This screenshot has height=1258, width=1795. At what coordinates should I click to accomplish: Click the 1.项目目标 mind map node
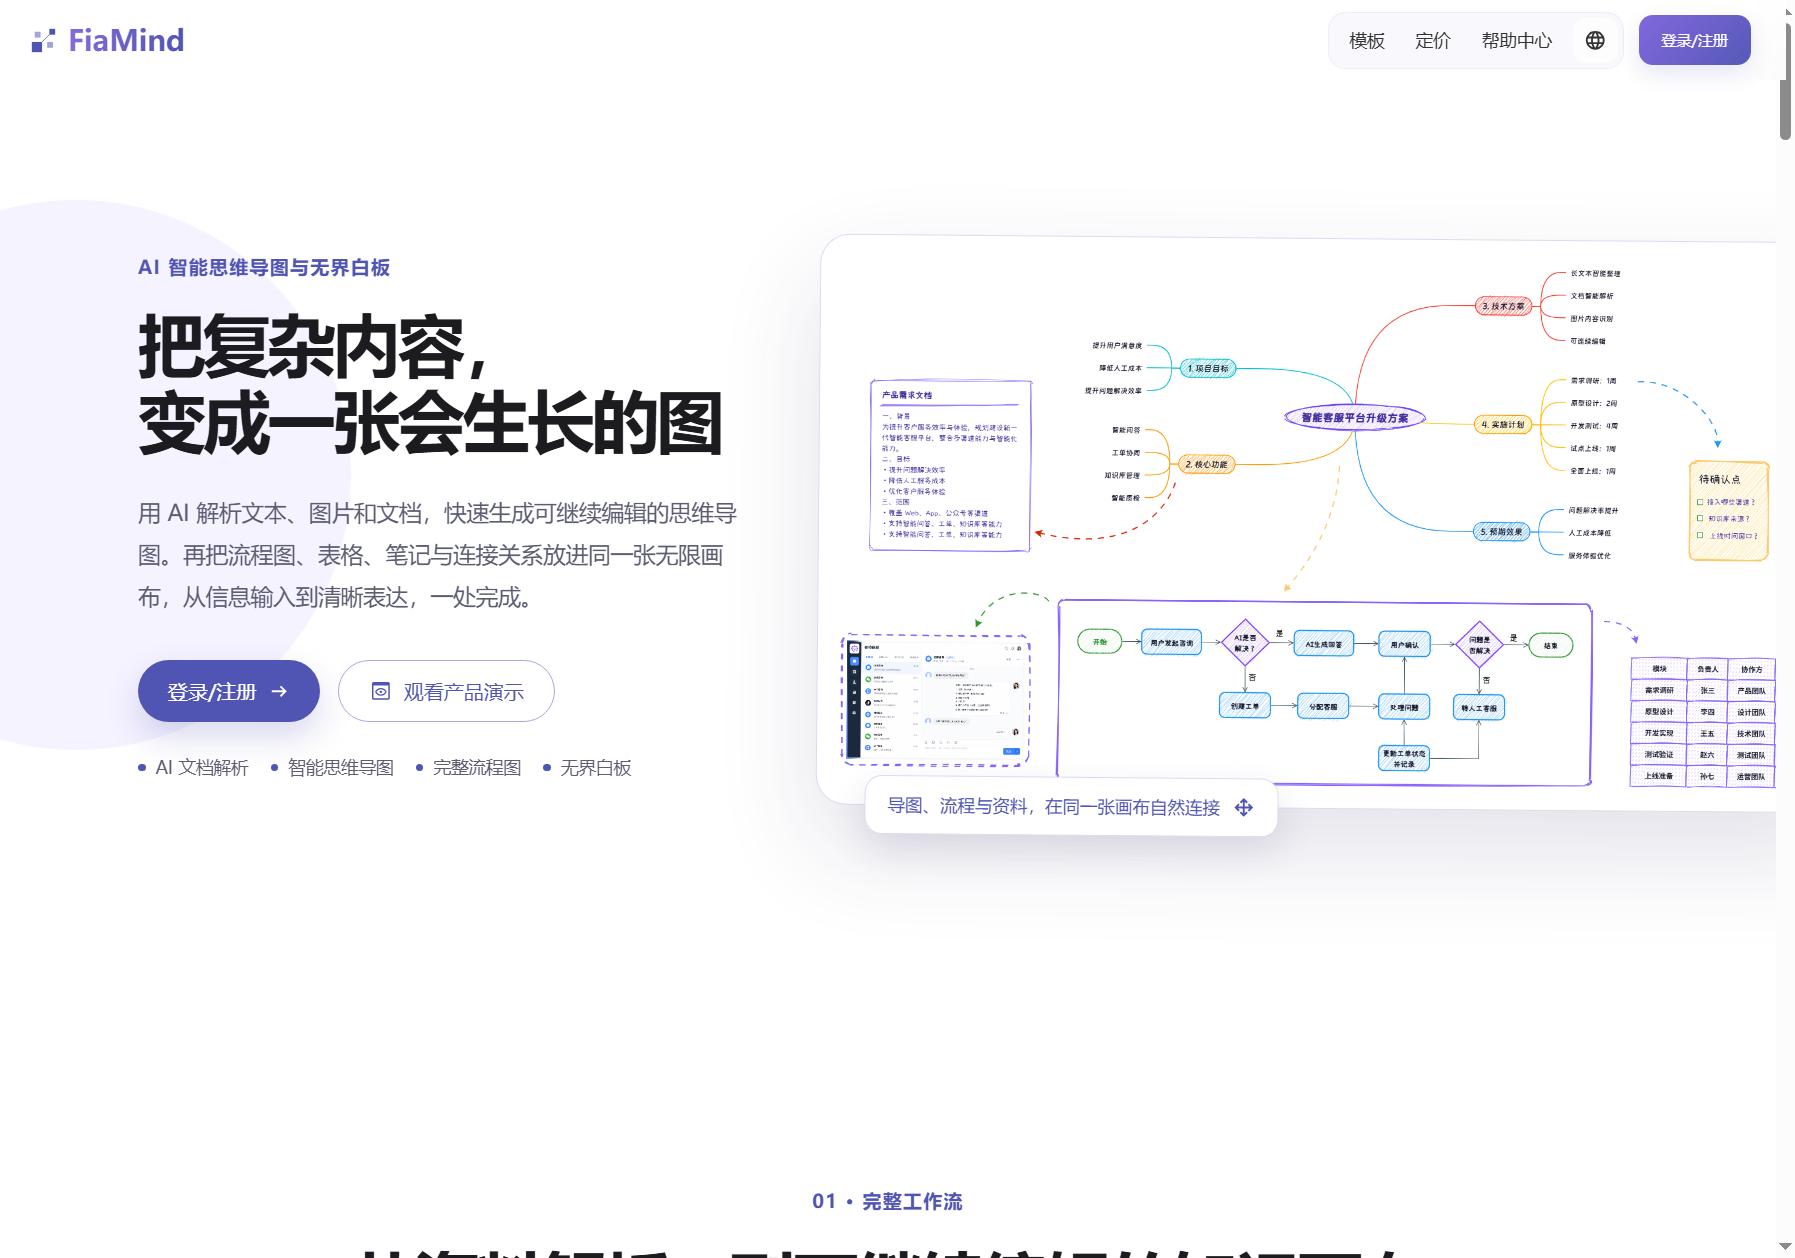[1207, 368]
